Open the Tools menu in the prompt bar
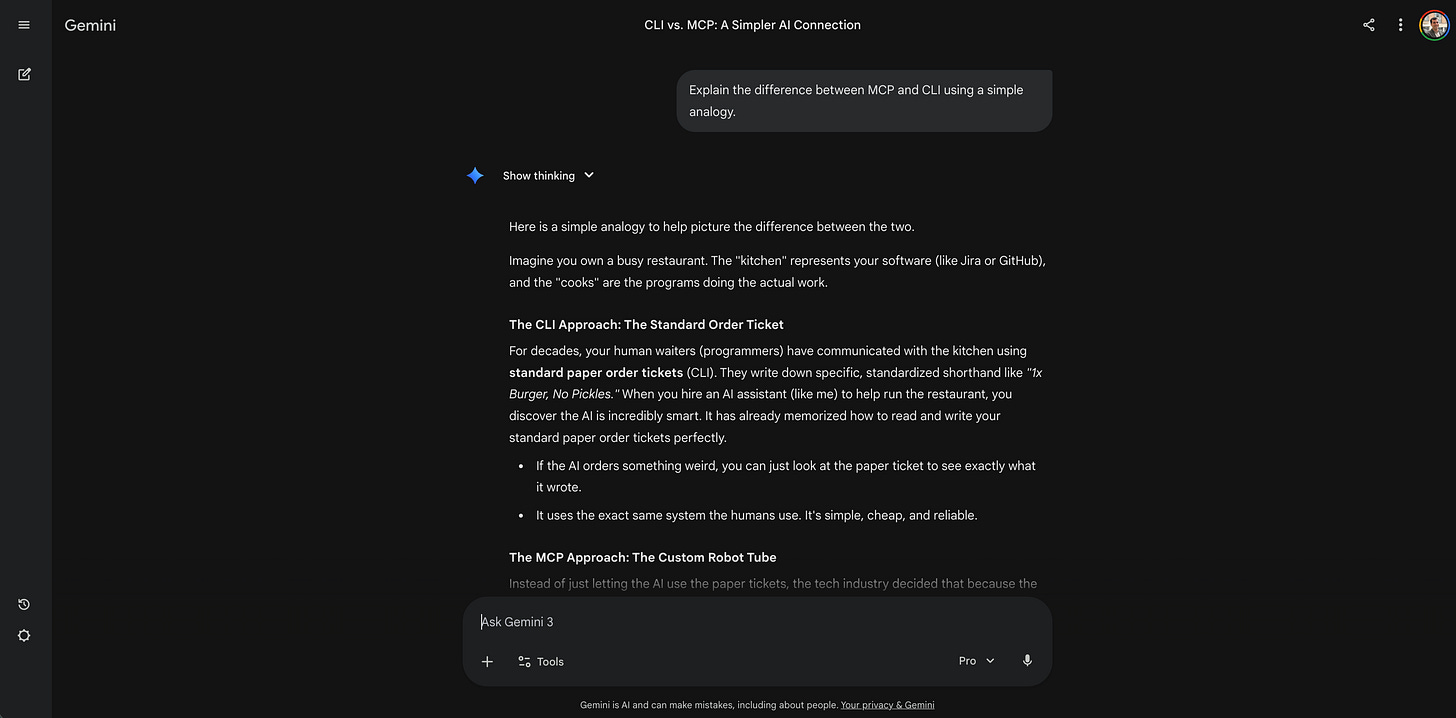This screenshot has width=1456, height=718. tap(540, 661)
